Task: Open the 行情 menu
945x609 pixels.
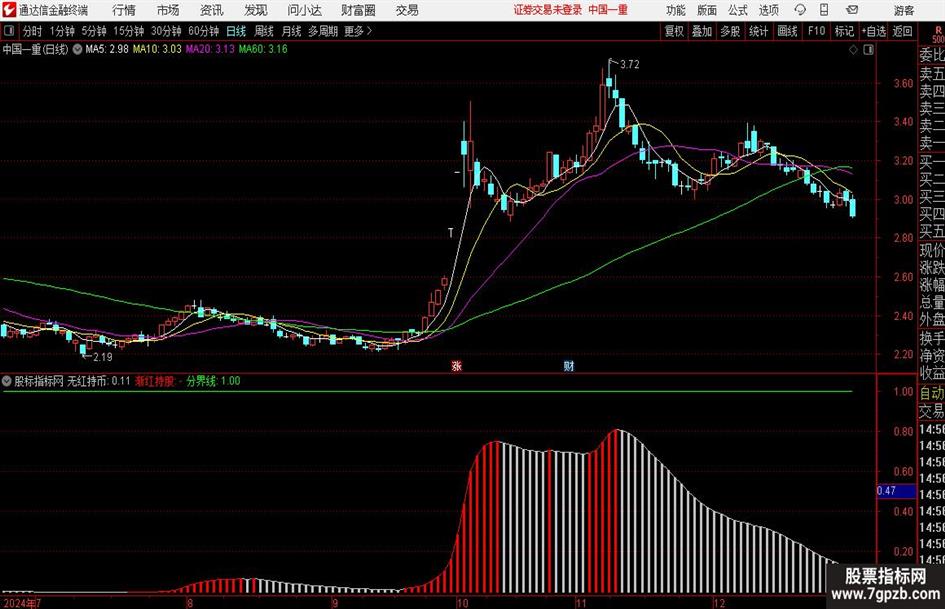Action: pyautogui.click(x=124, y=10)
